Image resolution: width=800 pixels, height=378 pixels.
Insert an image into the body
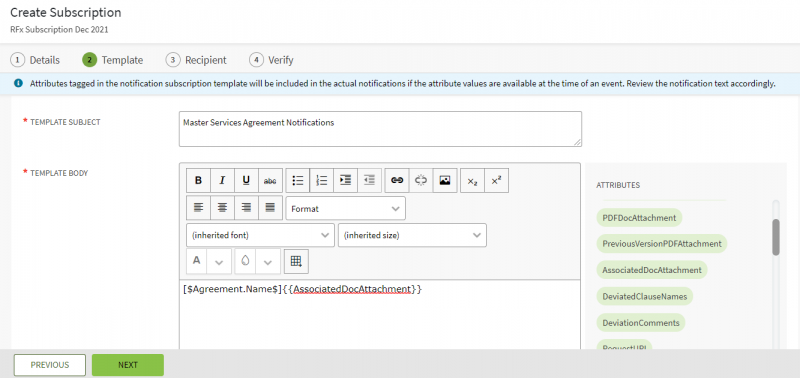(444, 180)
